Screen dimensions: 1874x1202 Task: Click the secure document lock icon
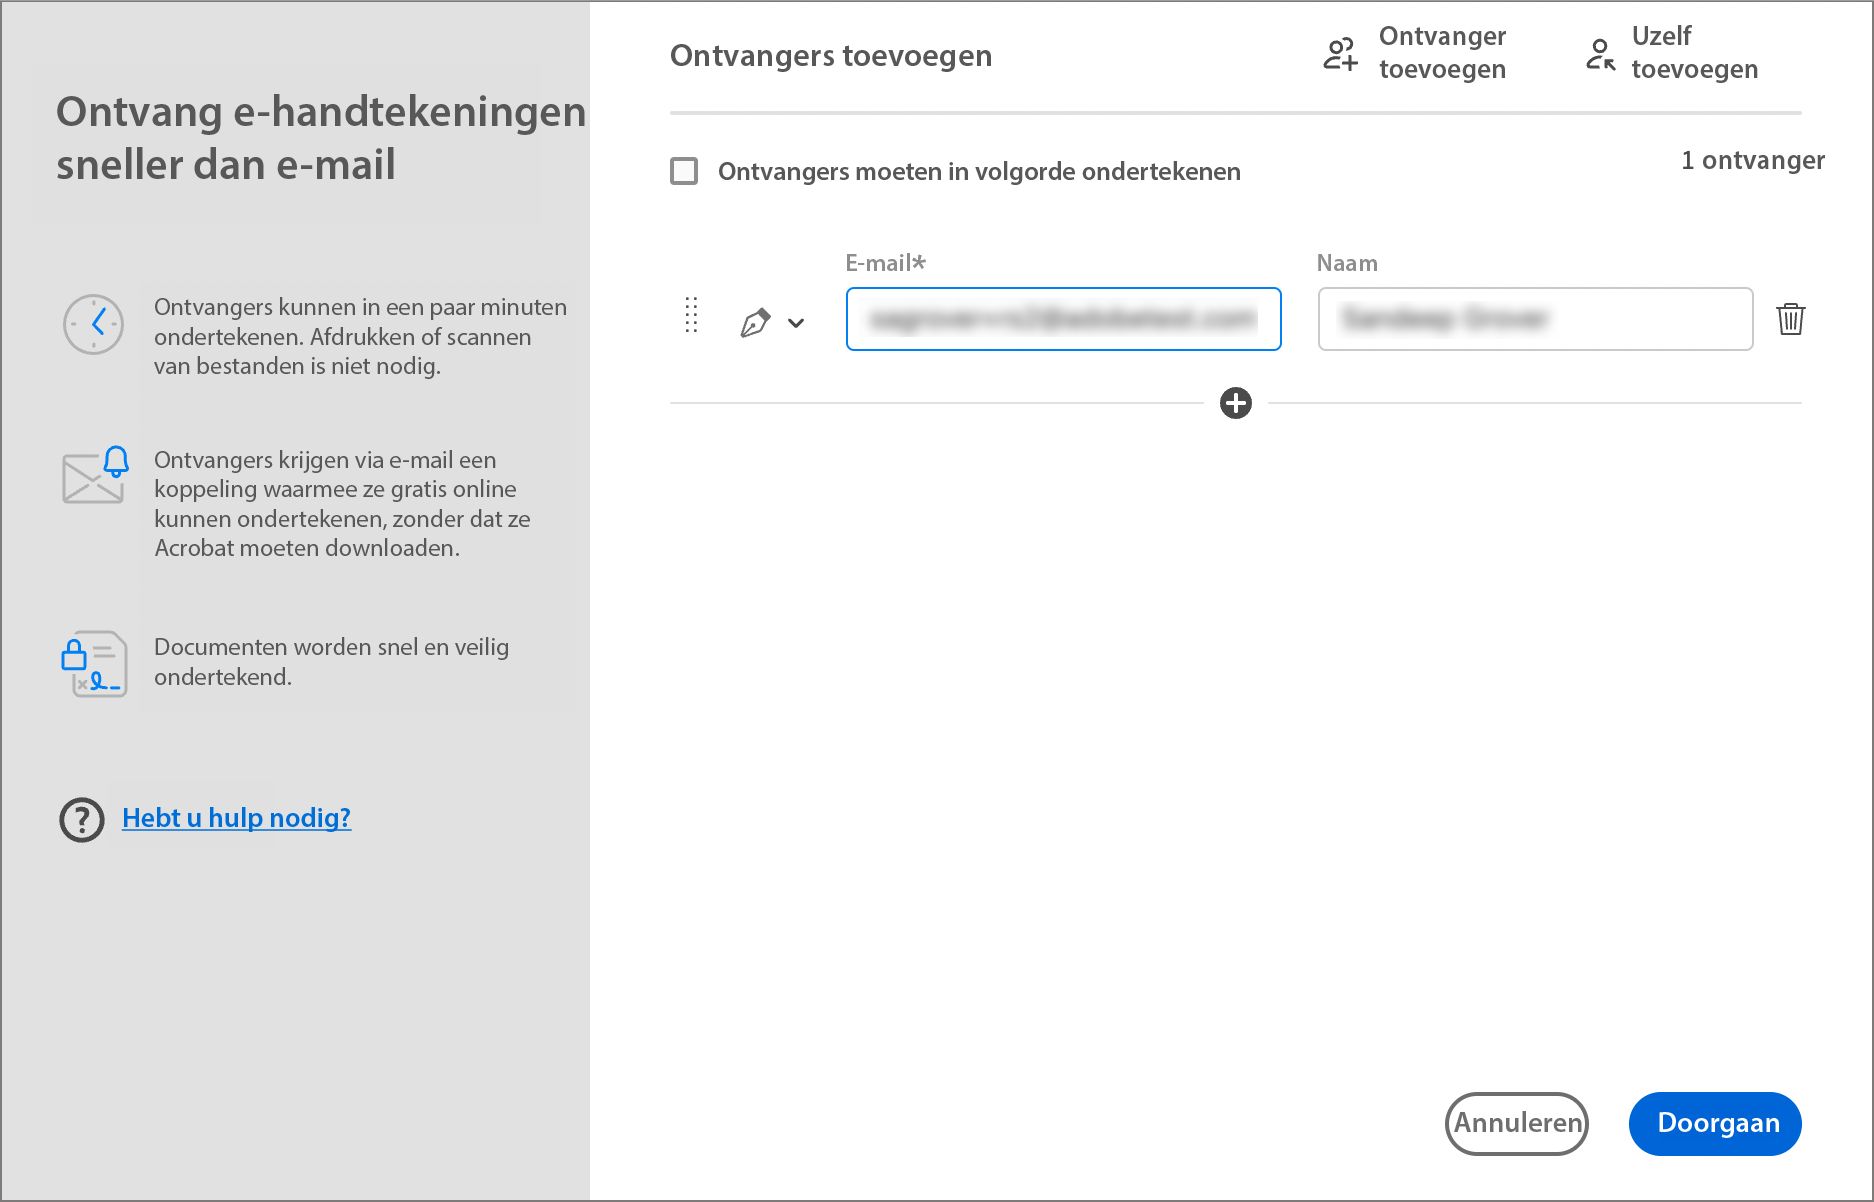pyautogui.click(x=95, y=663)
